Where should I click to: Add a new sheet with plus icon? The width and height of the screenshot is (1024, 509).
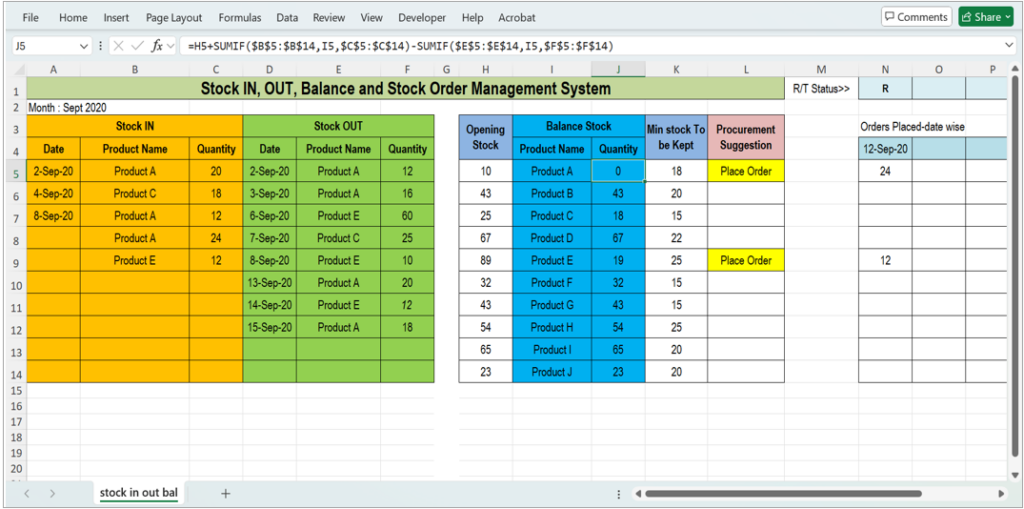[x=225, y=493]
